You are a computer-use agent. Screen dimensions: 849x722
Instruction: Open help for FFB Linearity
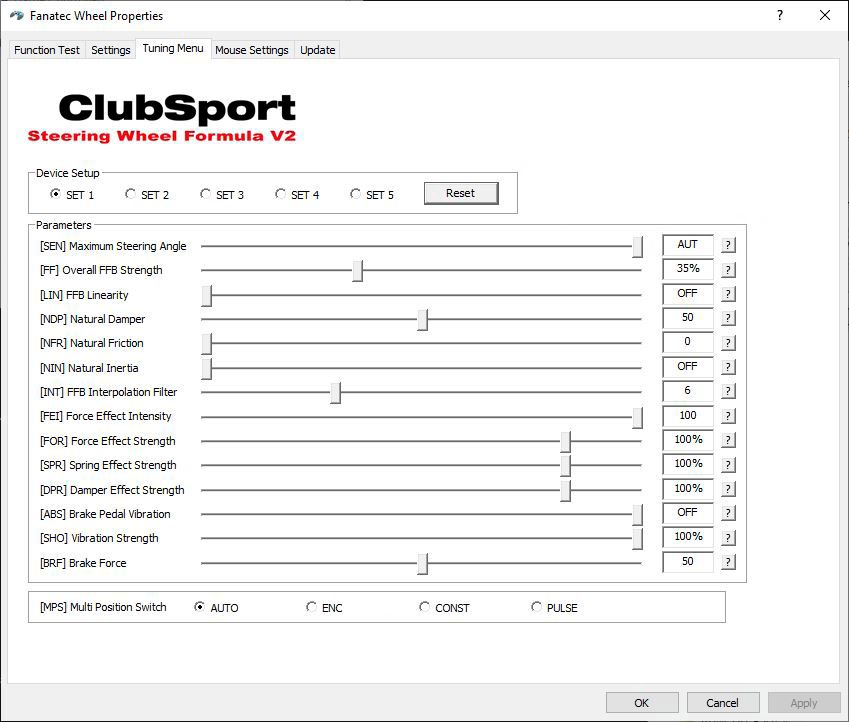(728, 294)
